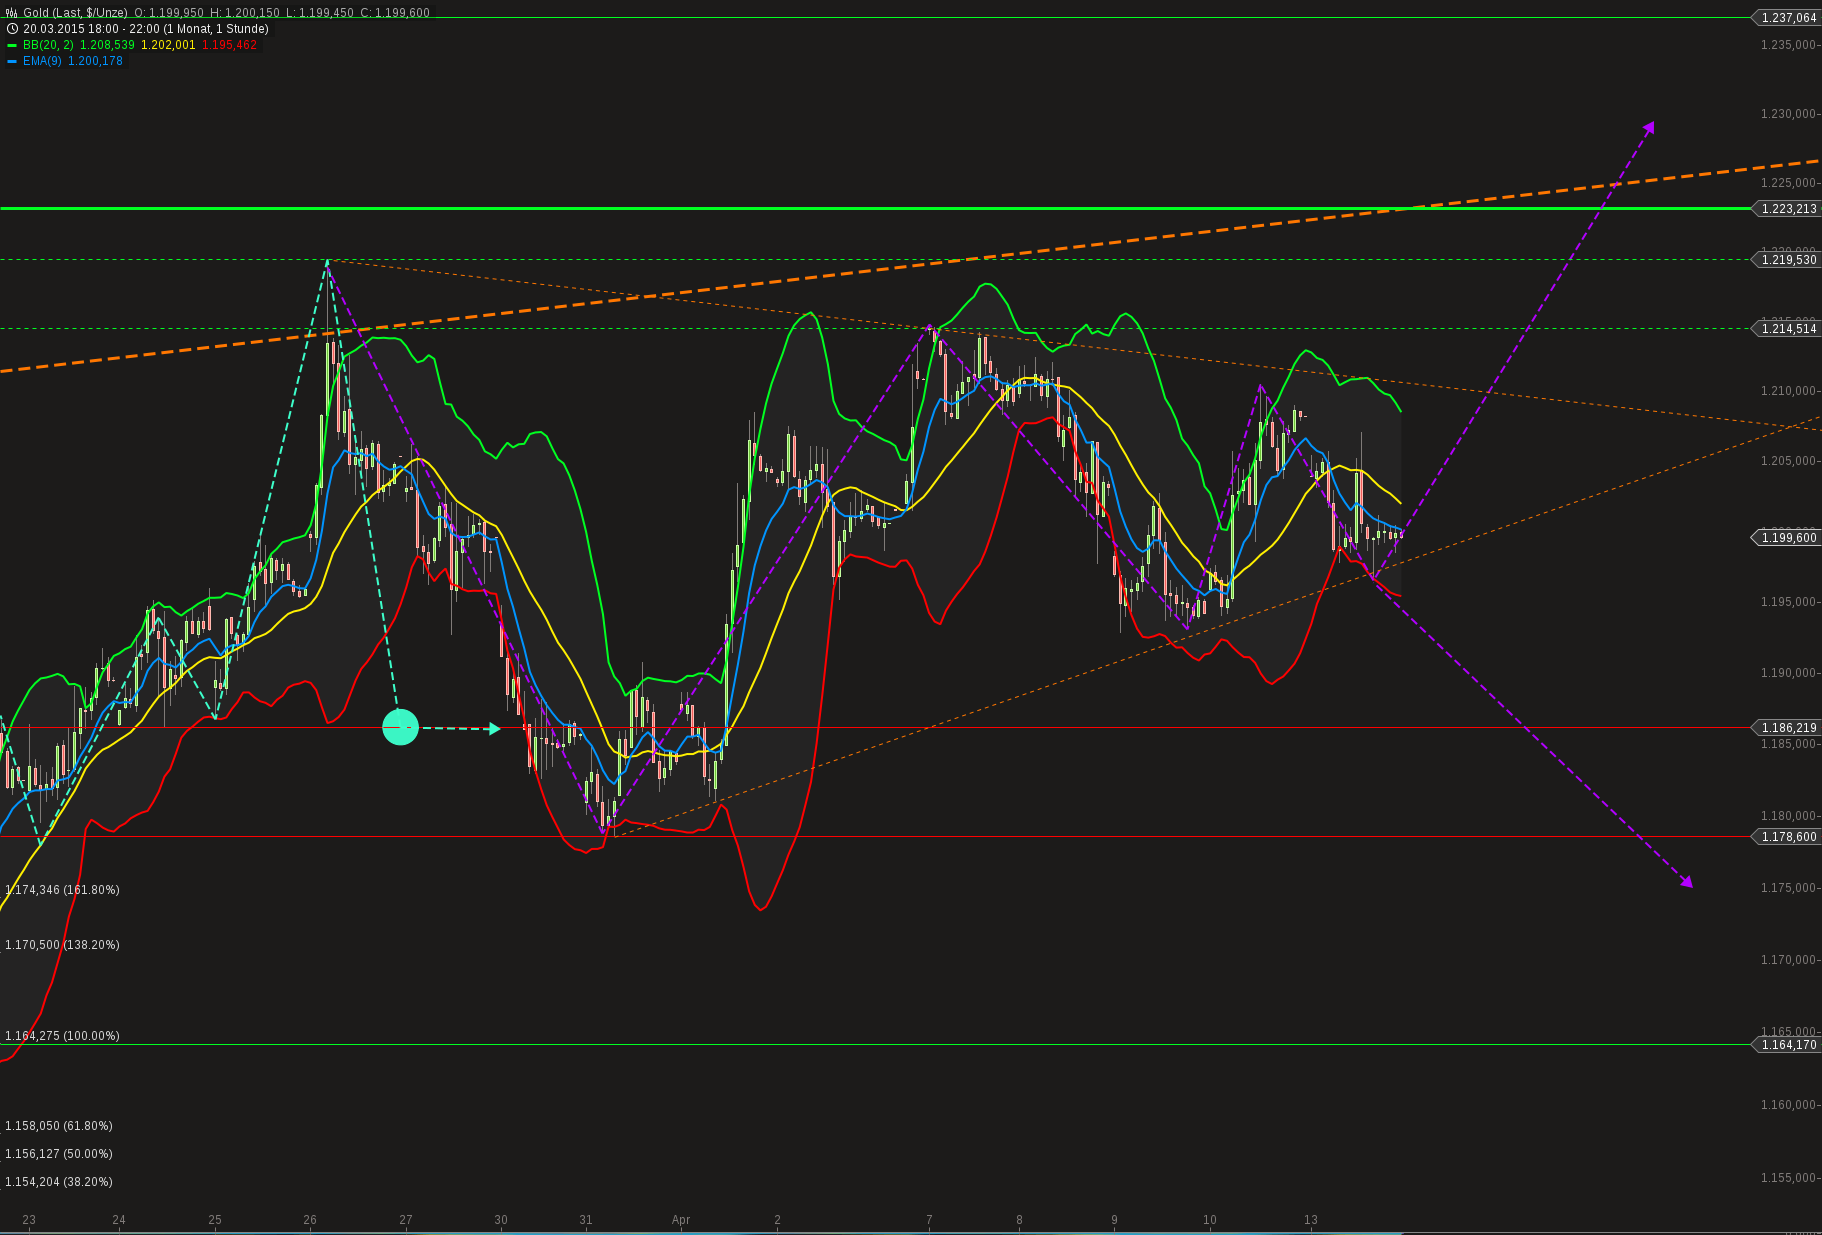The image size is (1822, 1235).
Task: Click the blue dash marker beside EMA(9)
Action: click(11, 60)
